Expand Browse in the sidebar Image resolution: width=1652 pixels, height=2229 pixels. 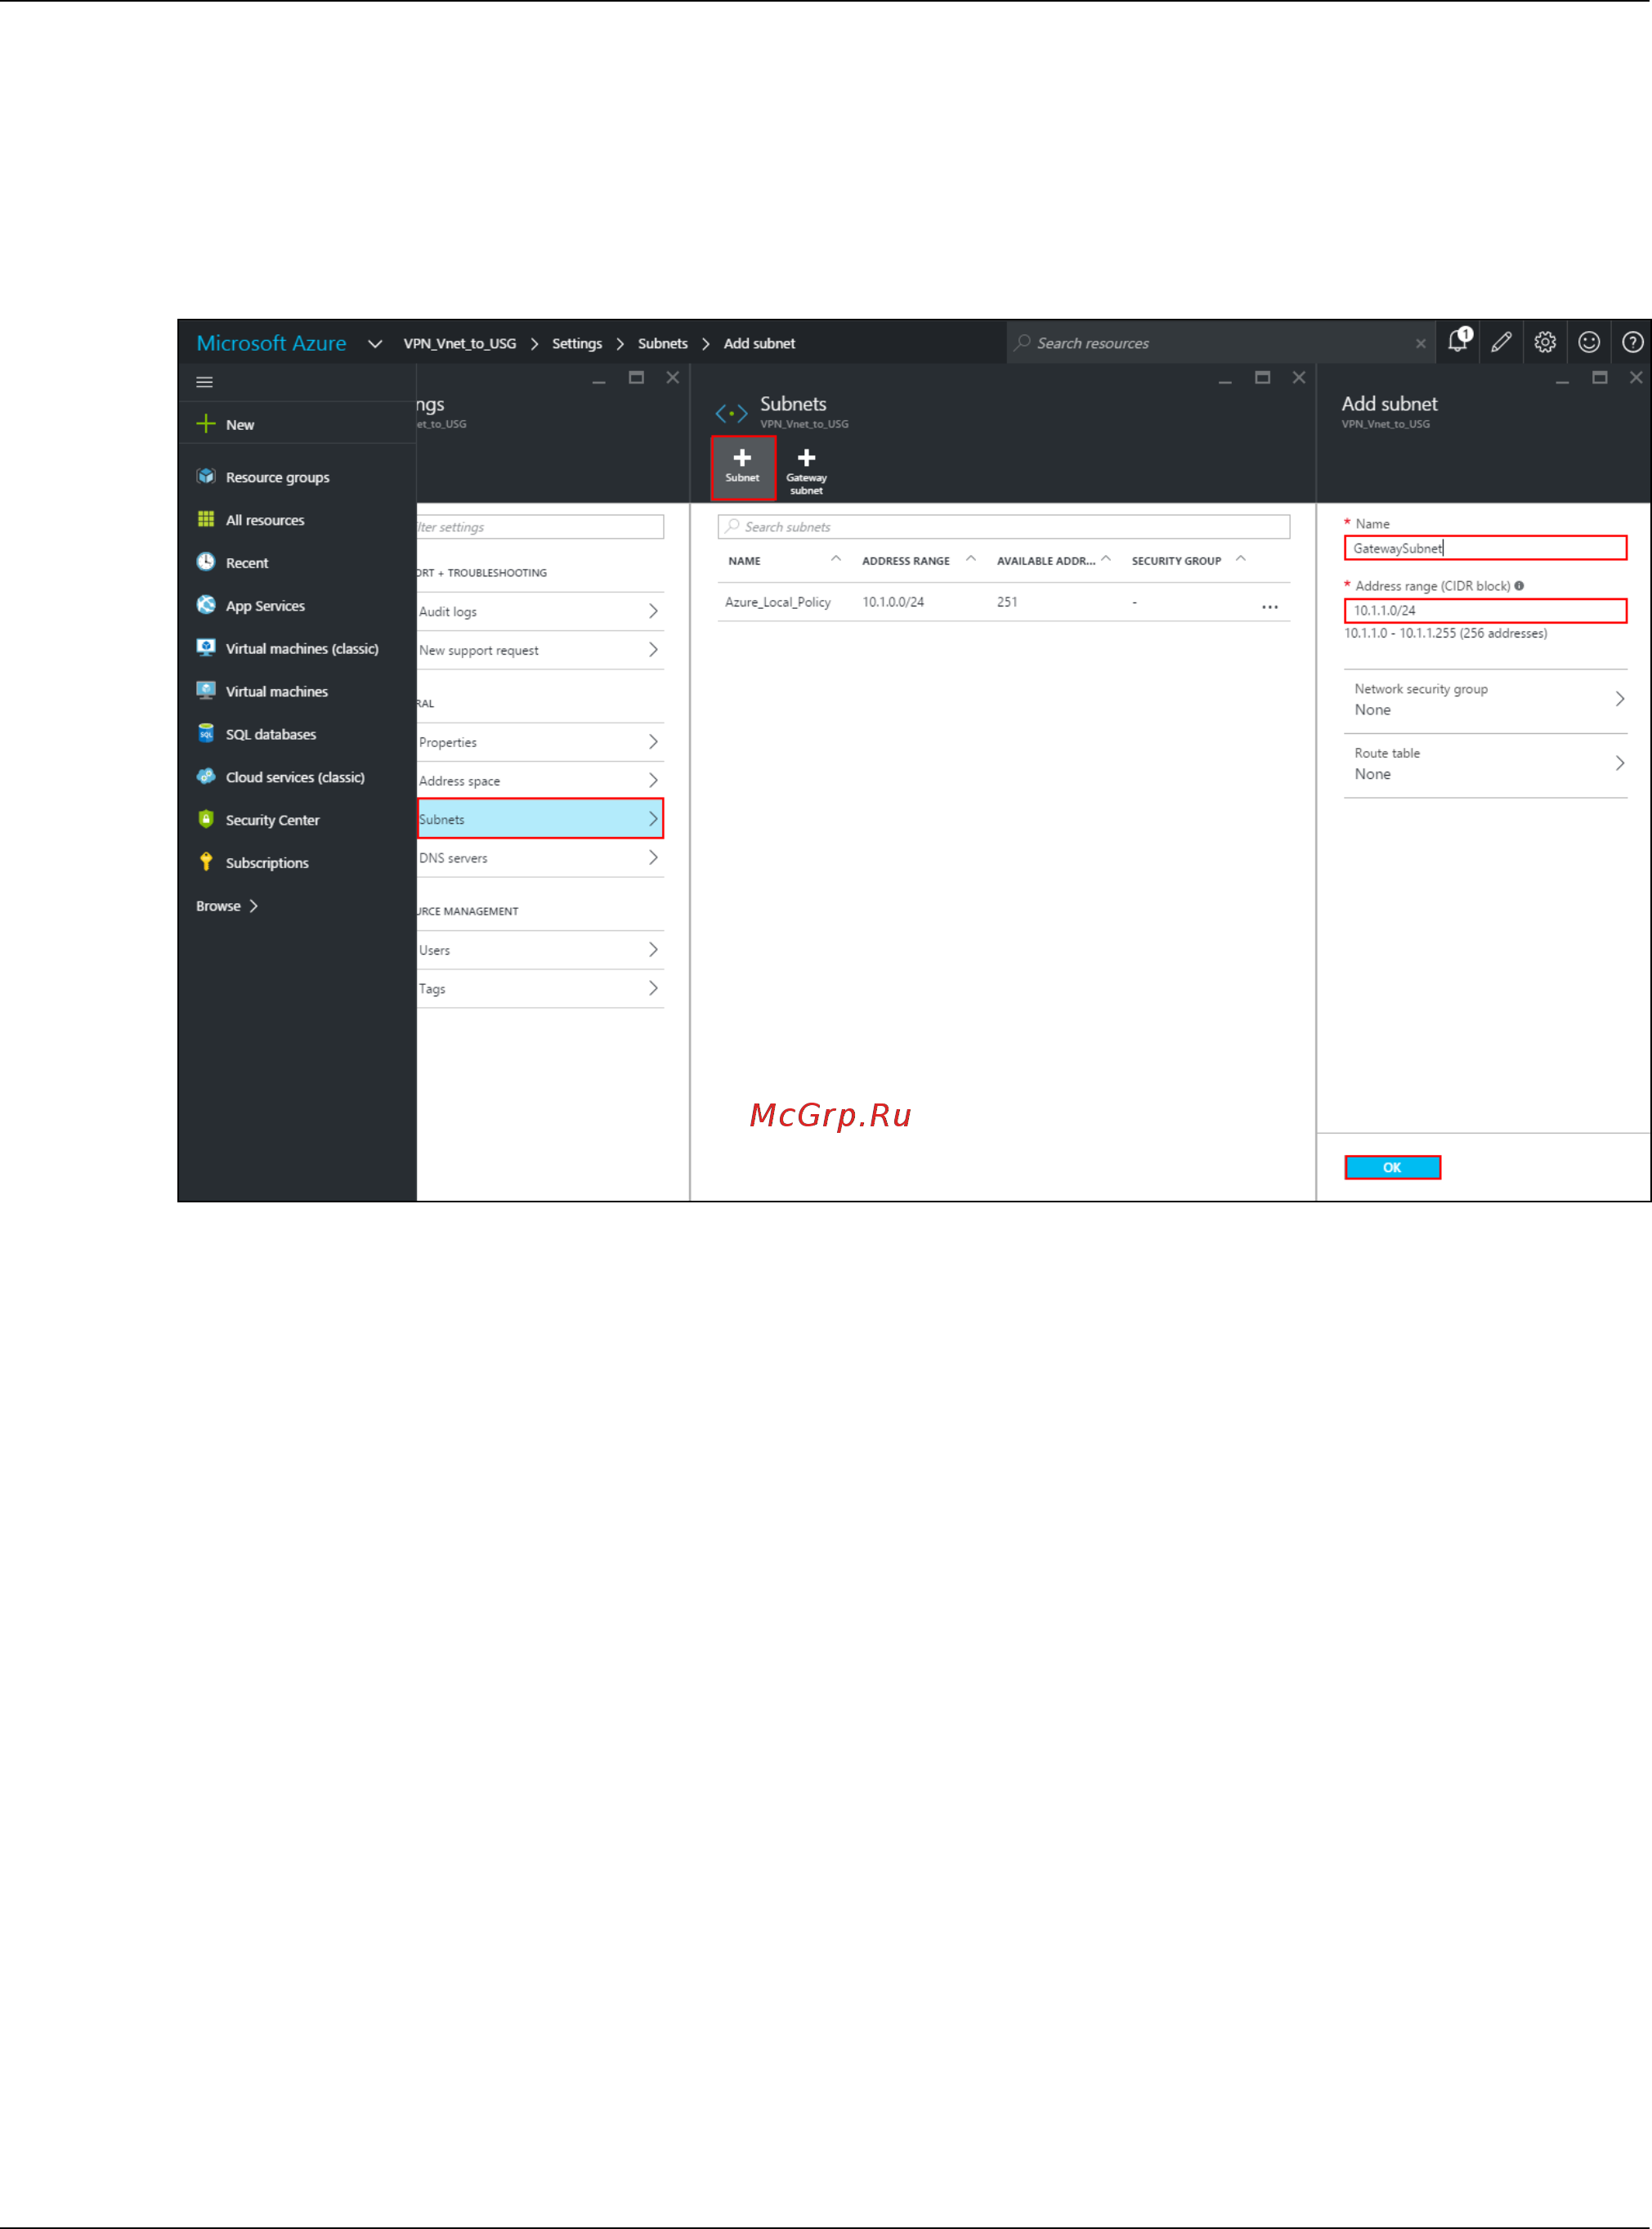pyautogui.click(x=227, y=906)
